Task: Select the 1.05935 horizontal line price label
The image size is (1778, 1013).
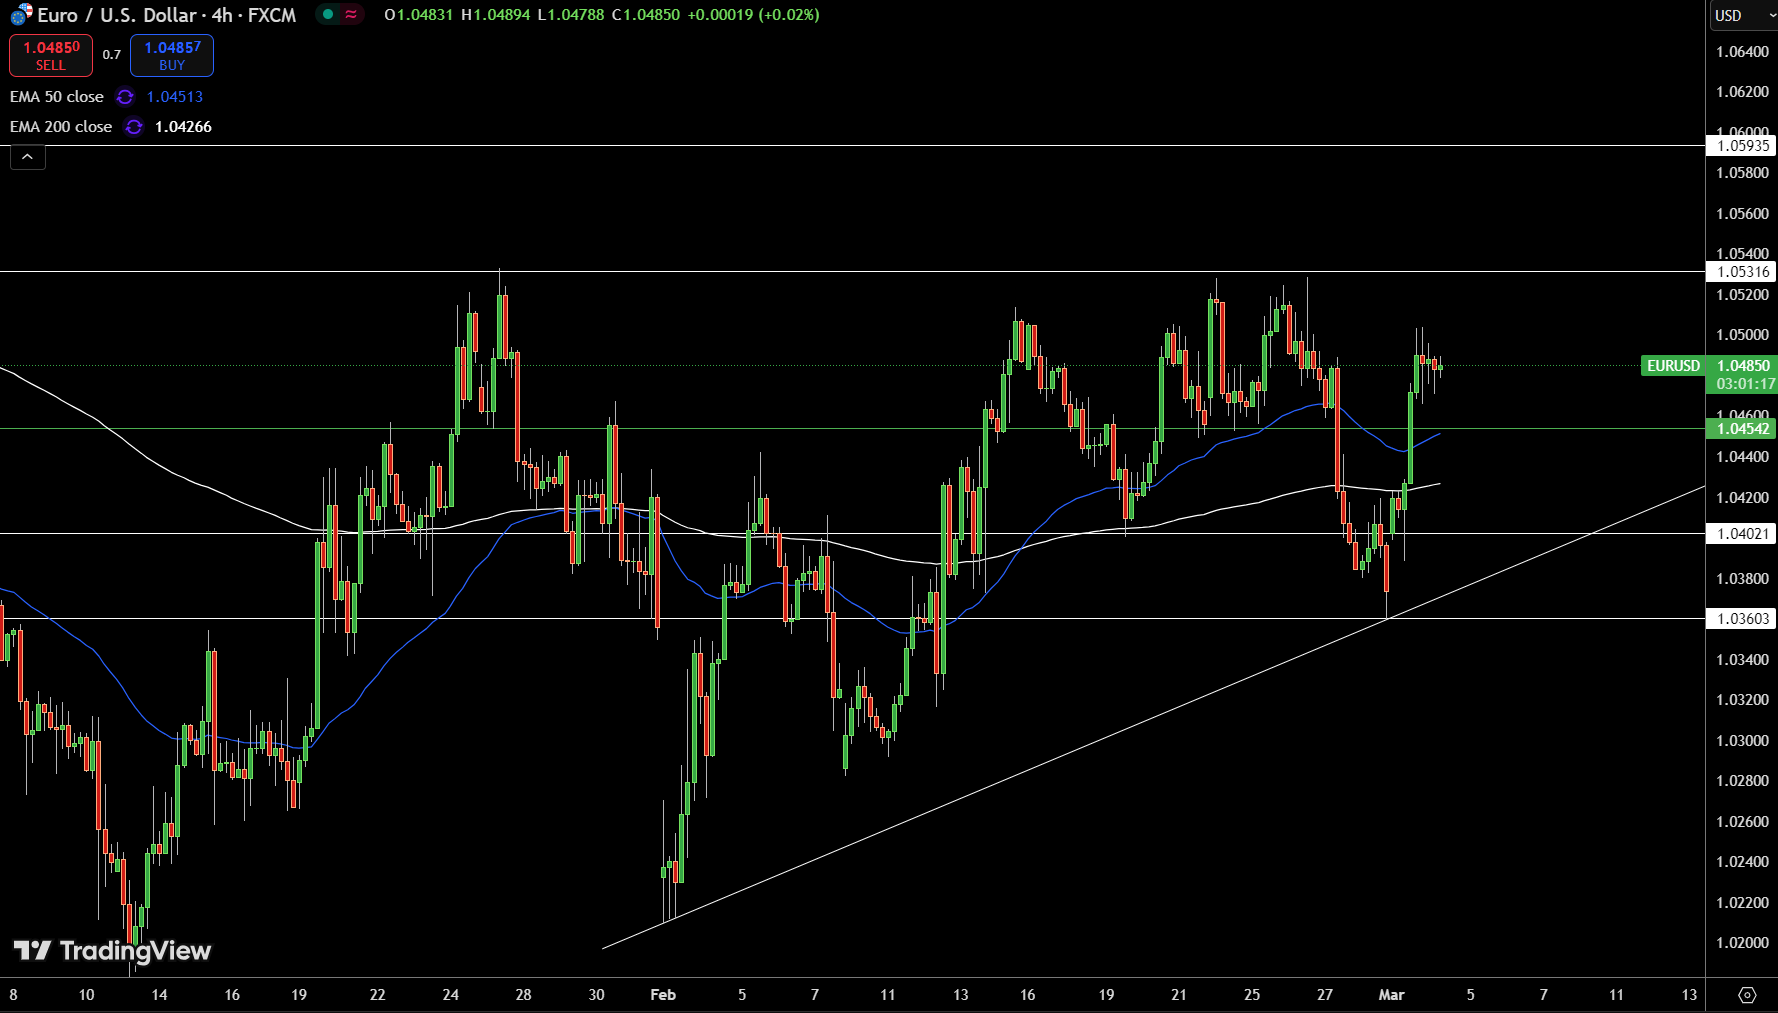Action: point(1741,146)
